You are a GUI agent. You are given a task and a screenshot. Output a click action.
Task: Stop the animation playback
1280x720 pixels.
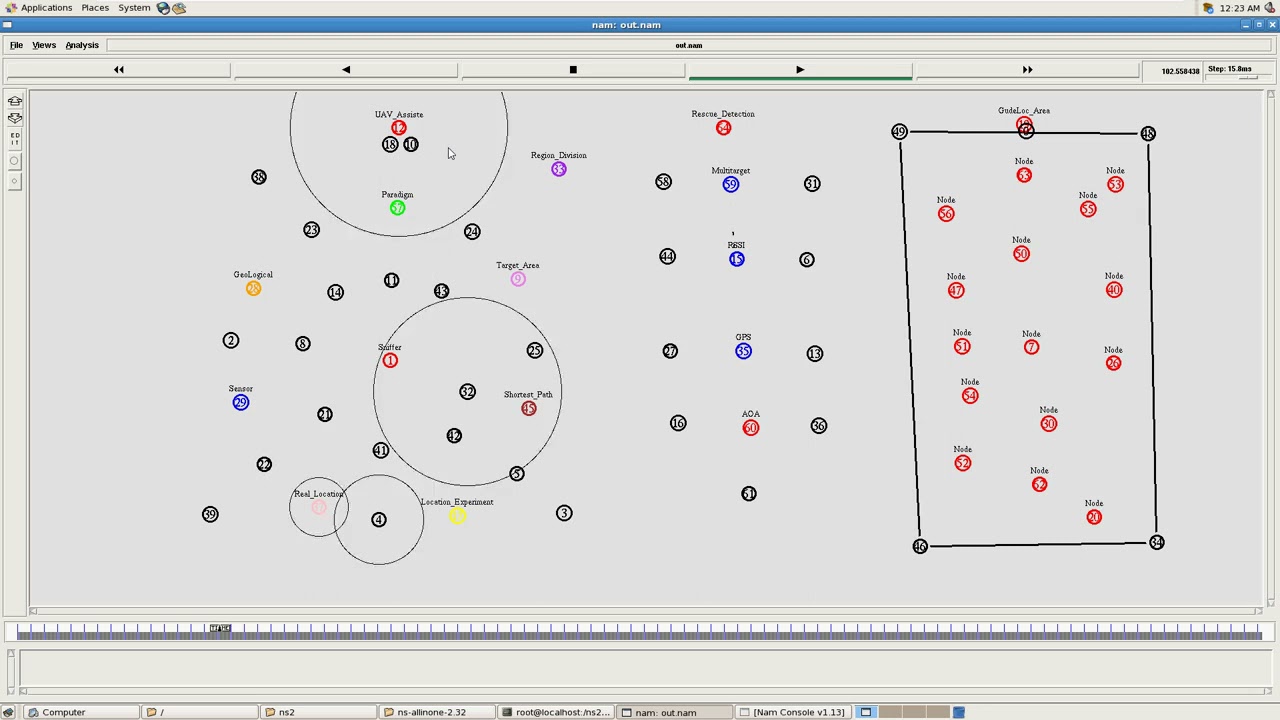point(573,70)
